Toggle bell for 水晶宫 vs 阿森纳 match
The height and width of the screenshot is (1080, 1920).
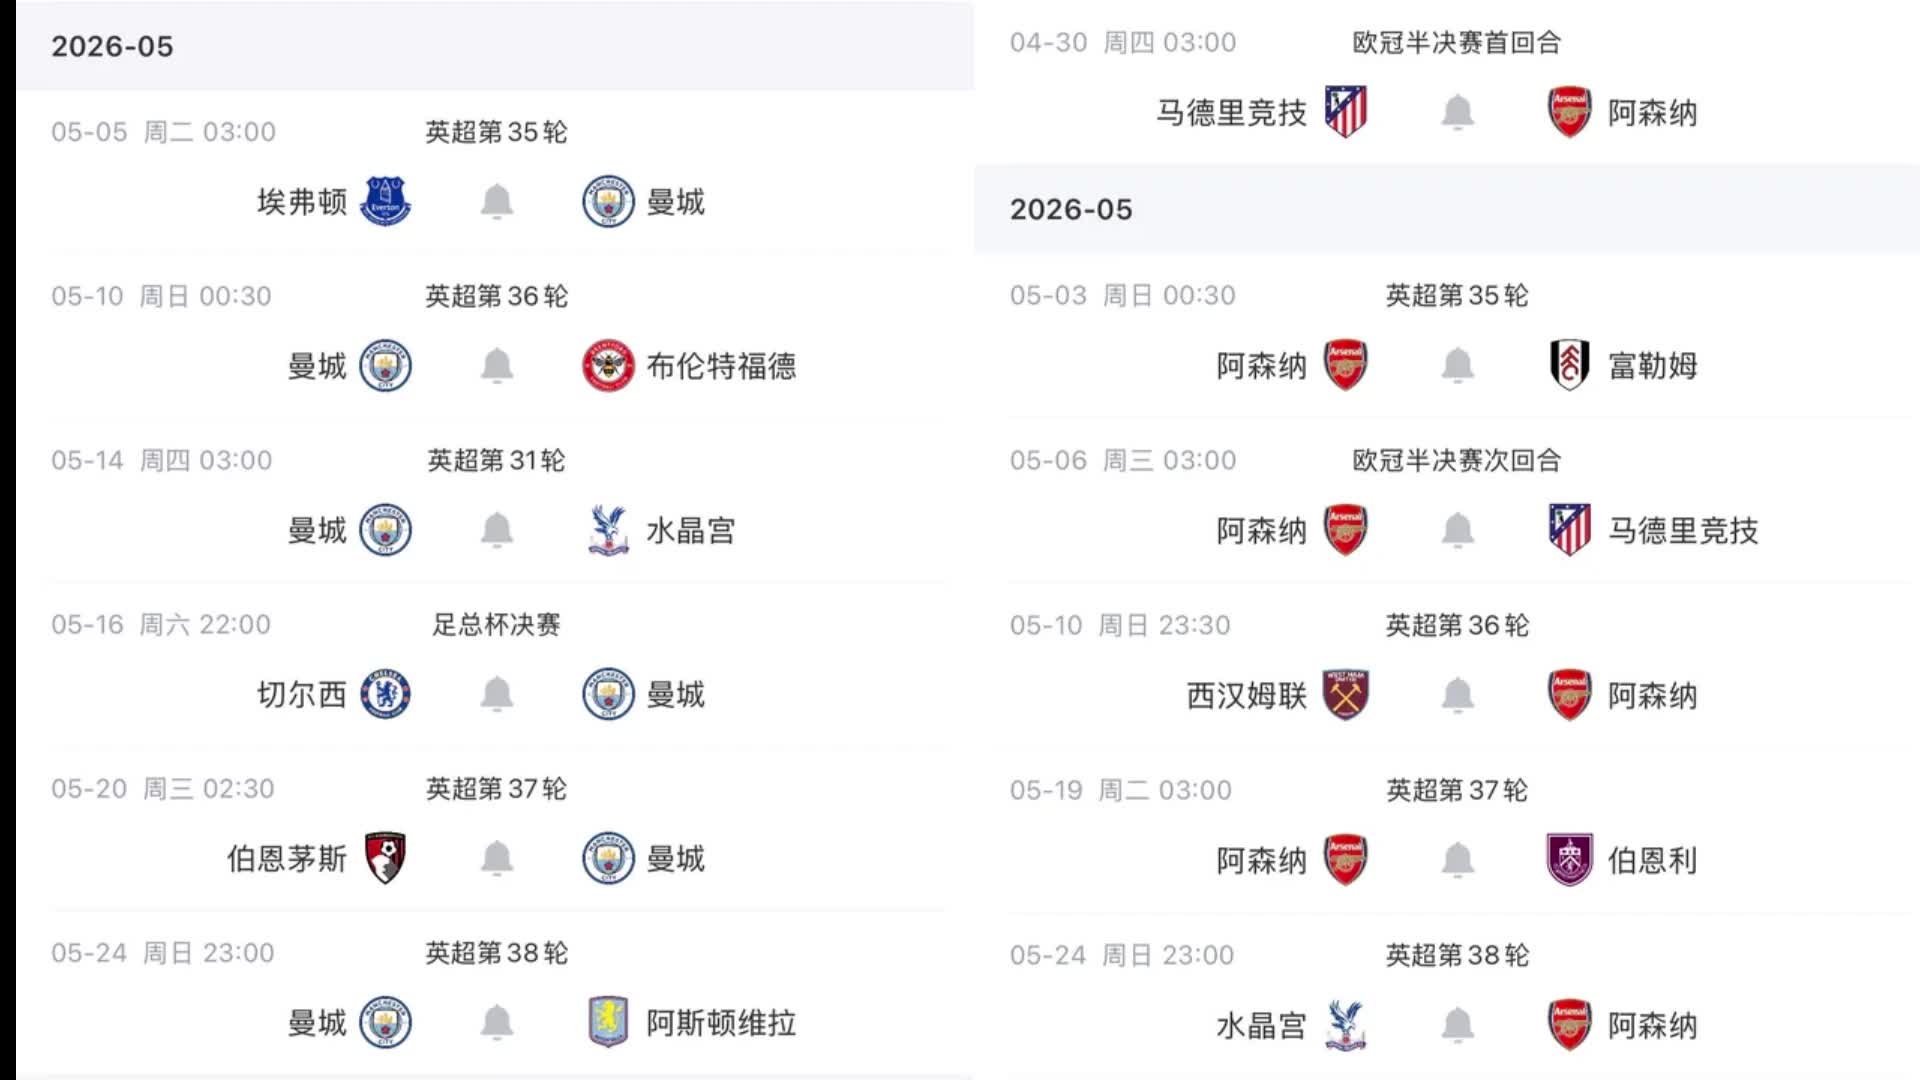pyautogui.click(x=1457, y=1025)
